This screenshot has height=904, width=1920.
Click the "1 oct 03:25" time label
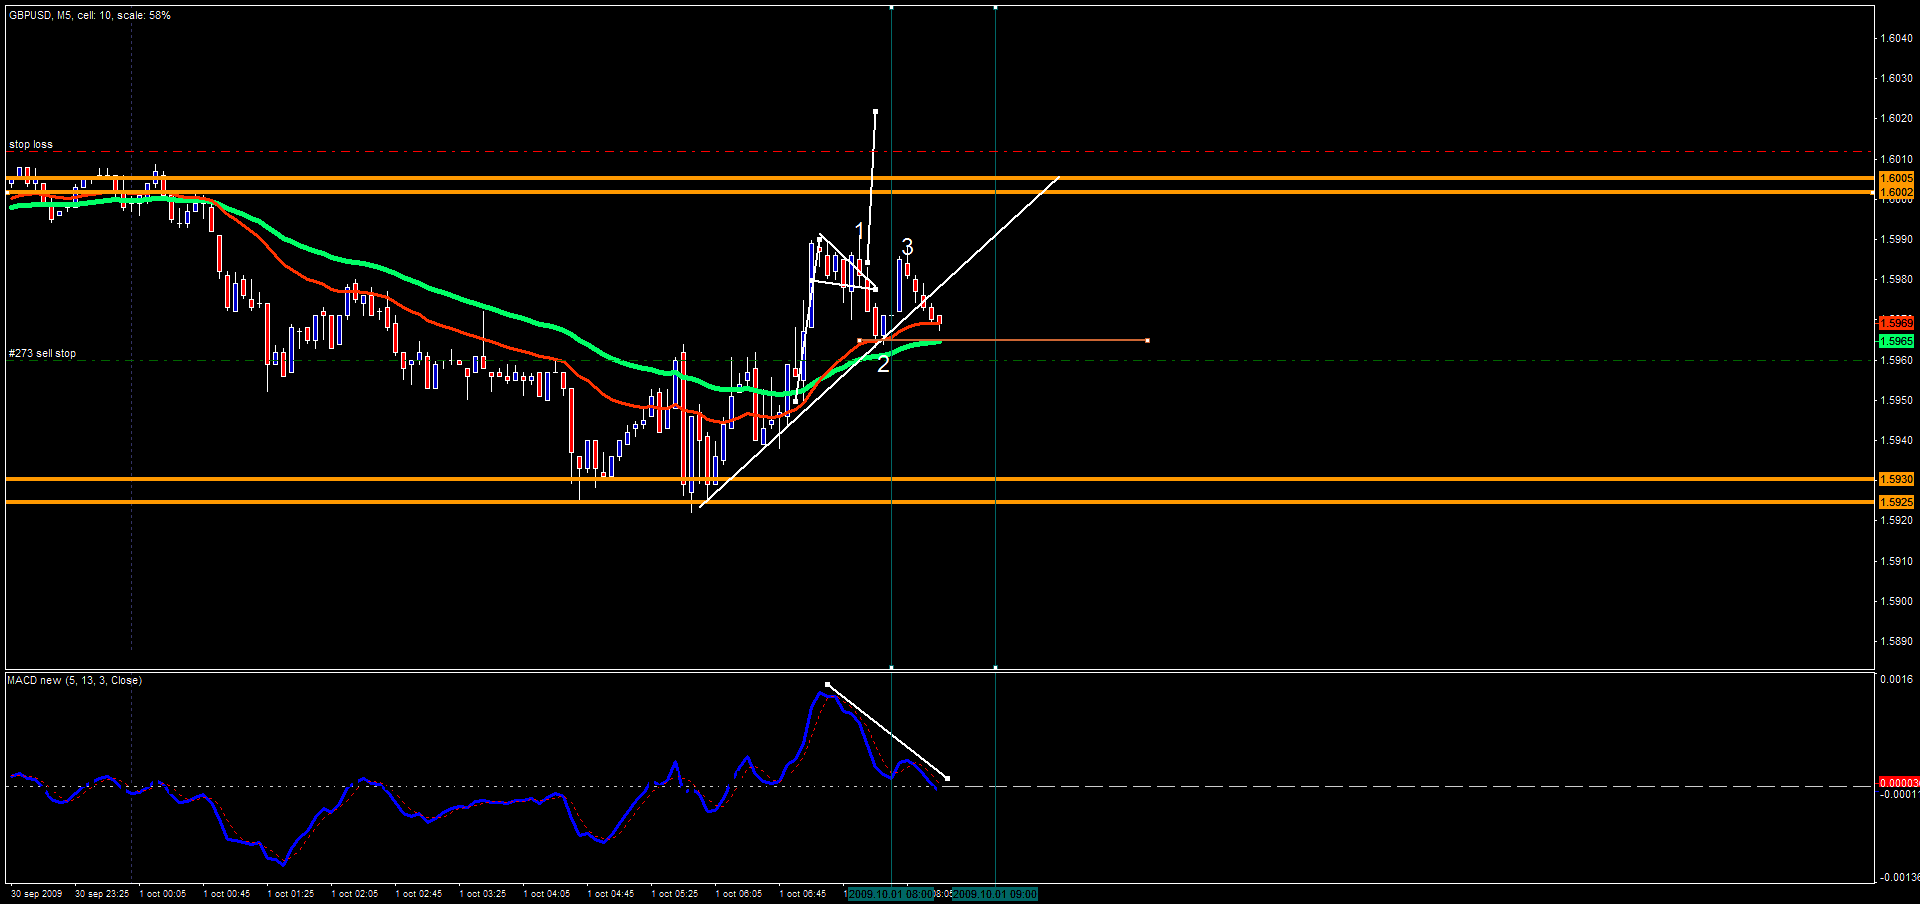[483, 894]
